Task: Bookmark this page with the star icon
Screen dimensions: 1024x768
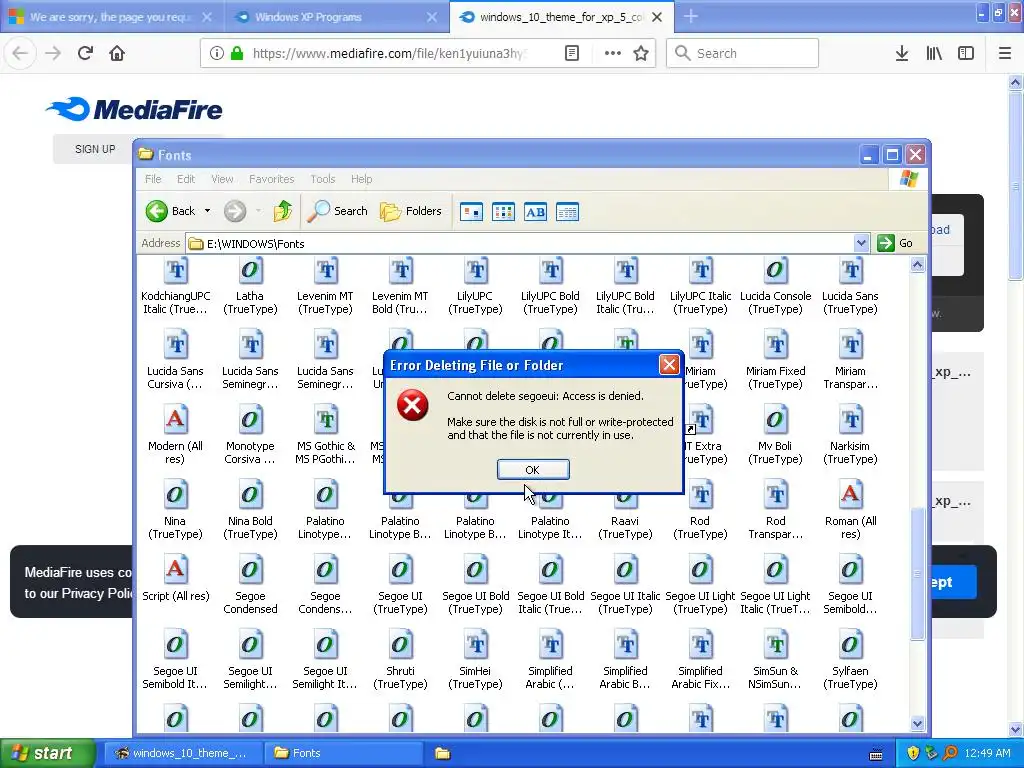Action: point(641,53)
